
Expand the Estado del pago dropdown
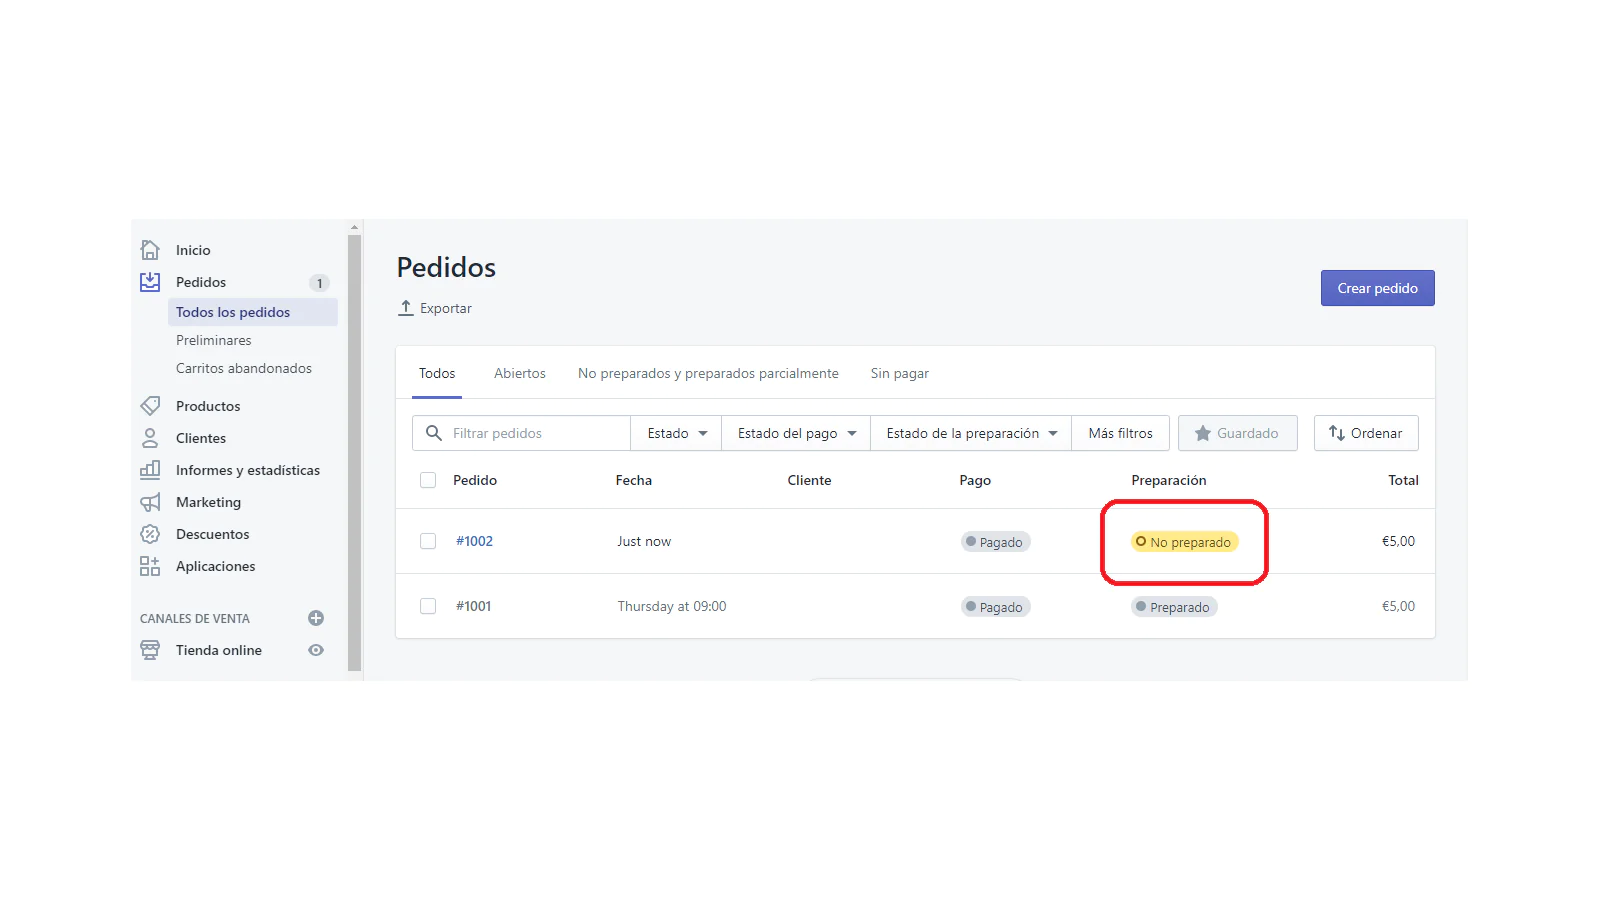pyautogui.click(x=796, y=433)
